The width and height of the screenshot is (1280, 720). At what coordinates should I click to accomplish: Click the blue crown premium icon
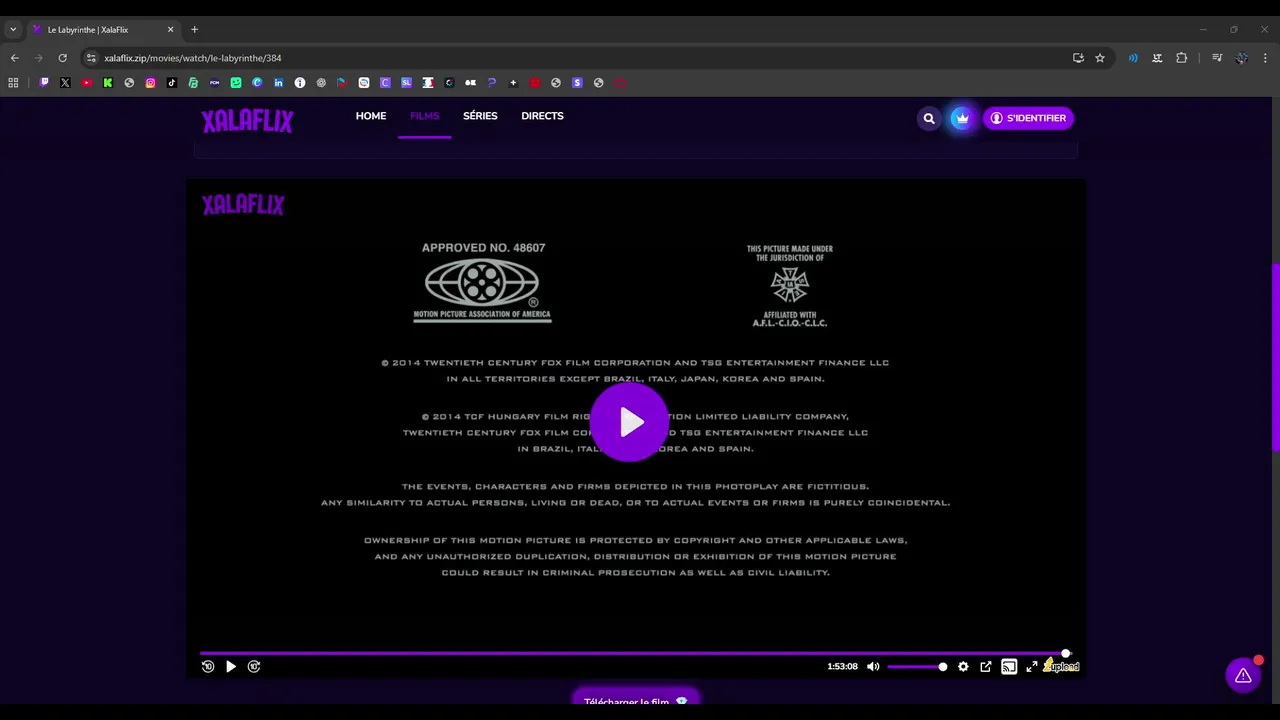(961, 118)
